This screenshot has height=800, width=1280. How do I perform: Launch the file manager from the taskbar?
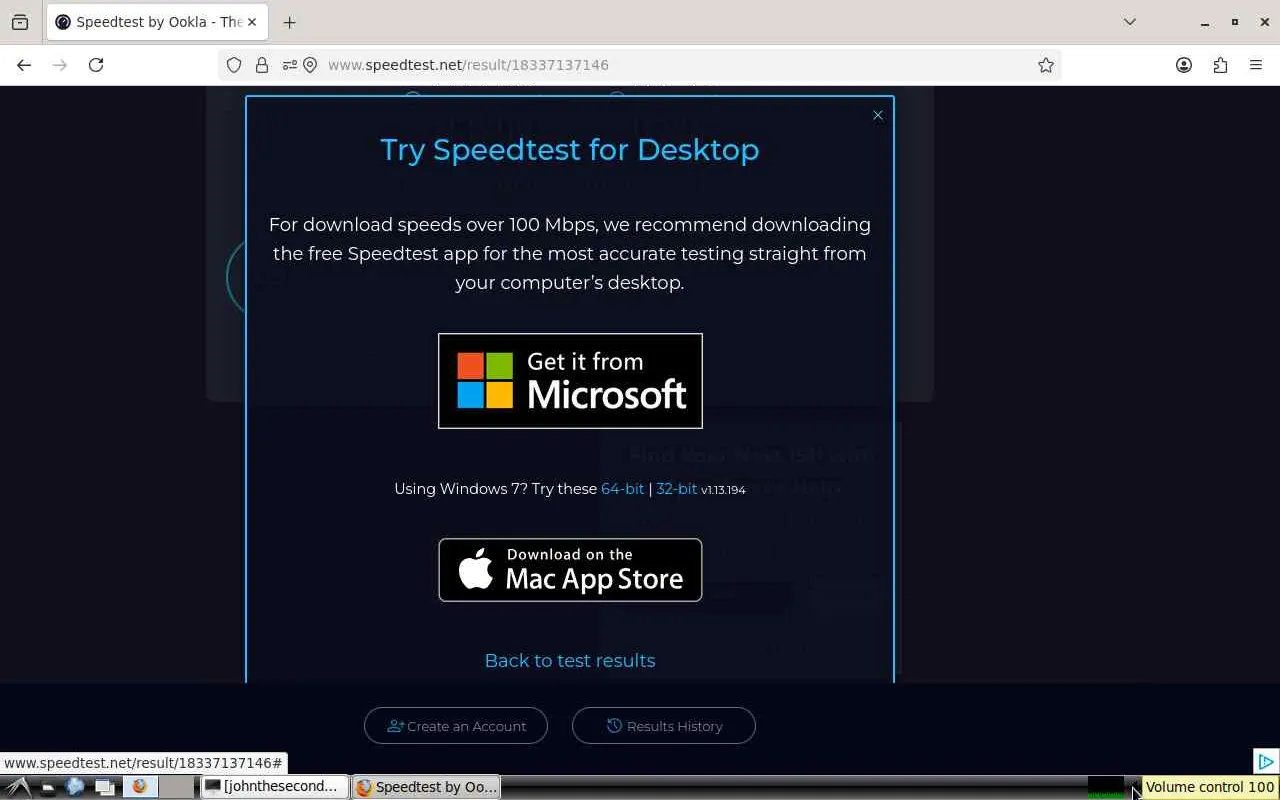click(x=47, y=787)
